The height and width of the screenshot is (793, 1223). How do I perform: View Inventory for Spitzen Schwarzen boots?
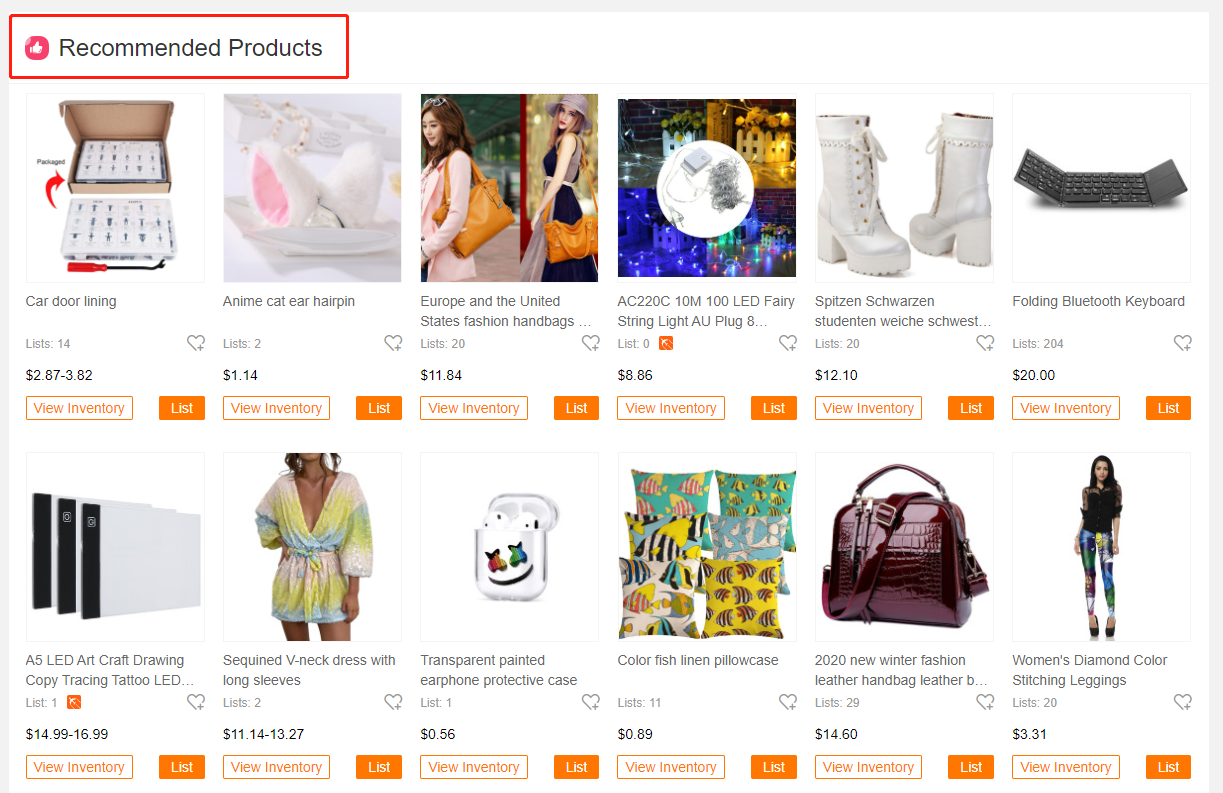(x=868, y=408)
